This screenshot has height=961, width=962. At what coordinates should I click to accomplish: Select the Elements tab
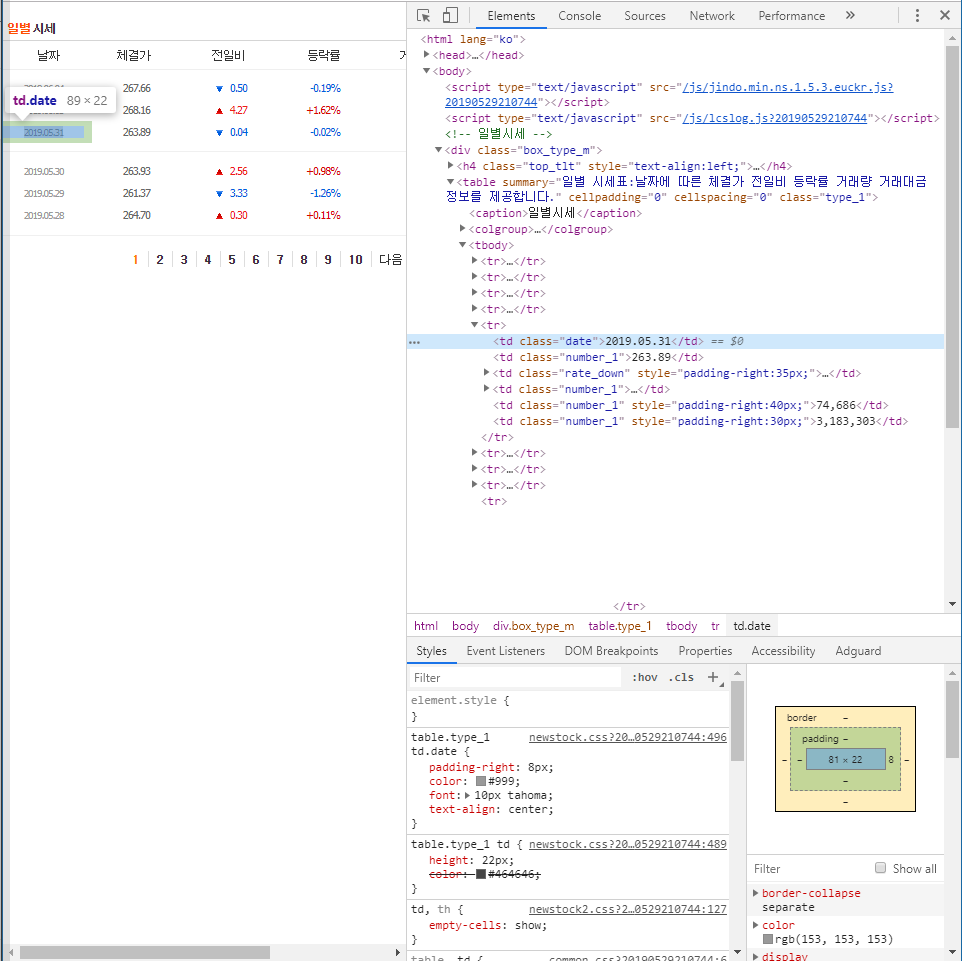pyautogui.click(x=511, y=16)
